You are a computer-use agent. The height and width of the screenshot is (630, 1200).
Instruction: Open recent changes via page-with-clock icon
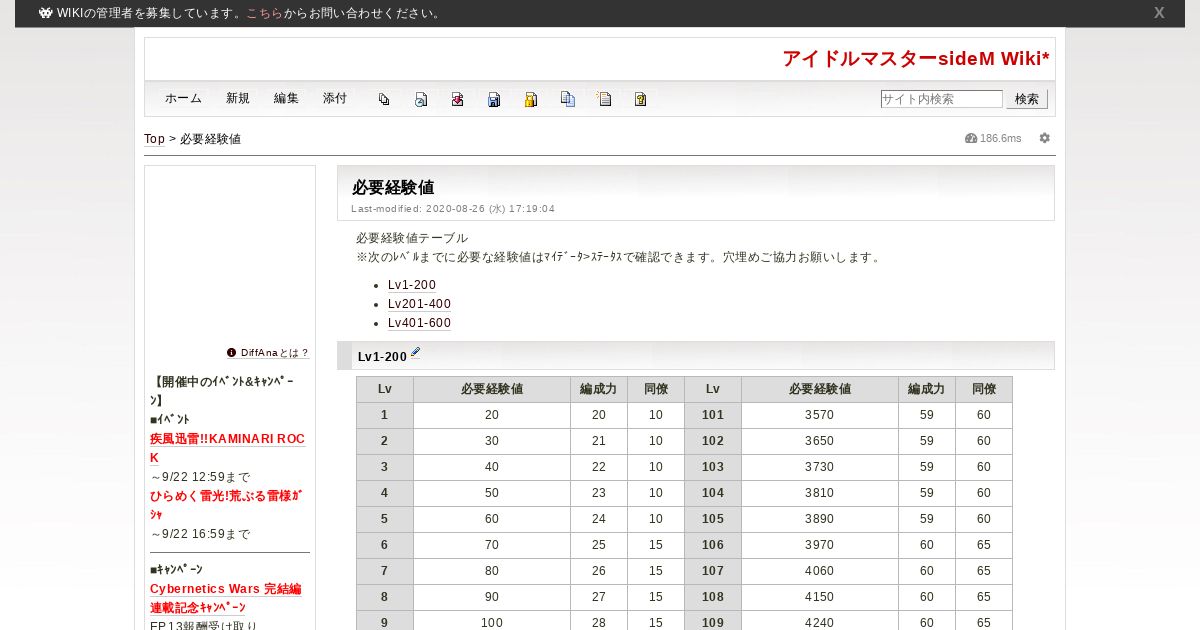pos(421,99)
